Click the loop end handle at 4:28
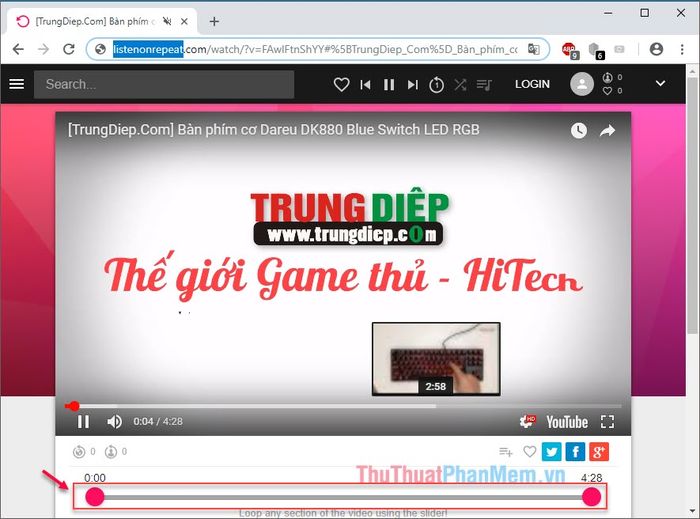The image size is (700, 519). (x=592, y=497)
